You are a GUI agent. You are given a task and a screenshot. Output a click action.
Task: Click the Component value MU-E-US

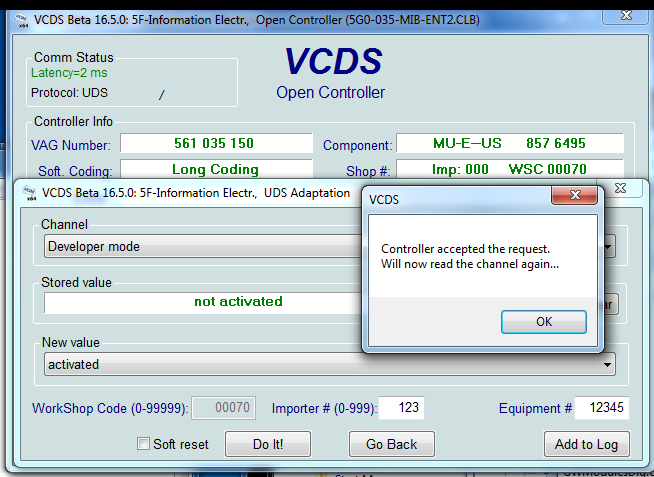(467, 143)
